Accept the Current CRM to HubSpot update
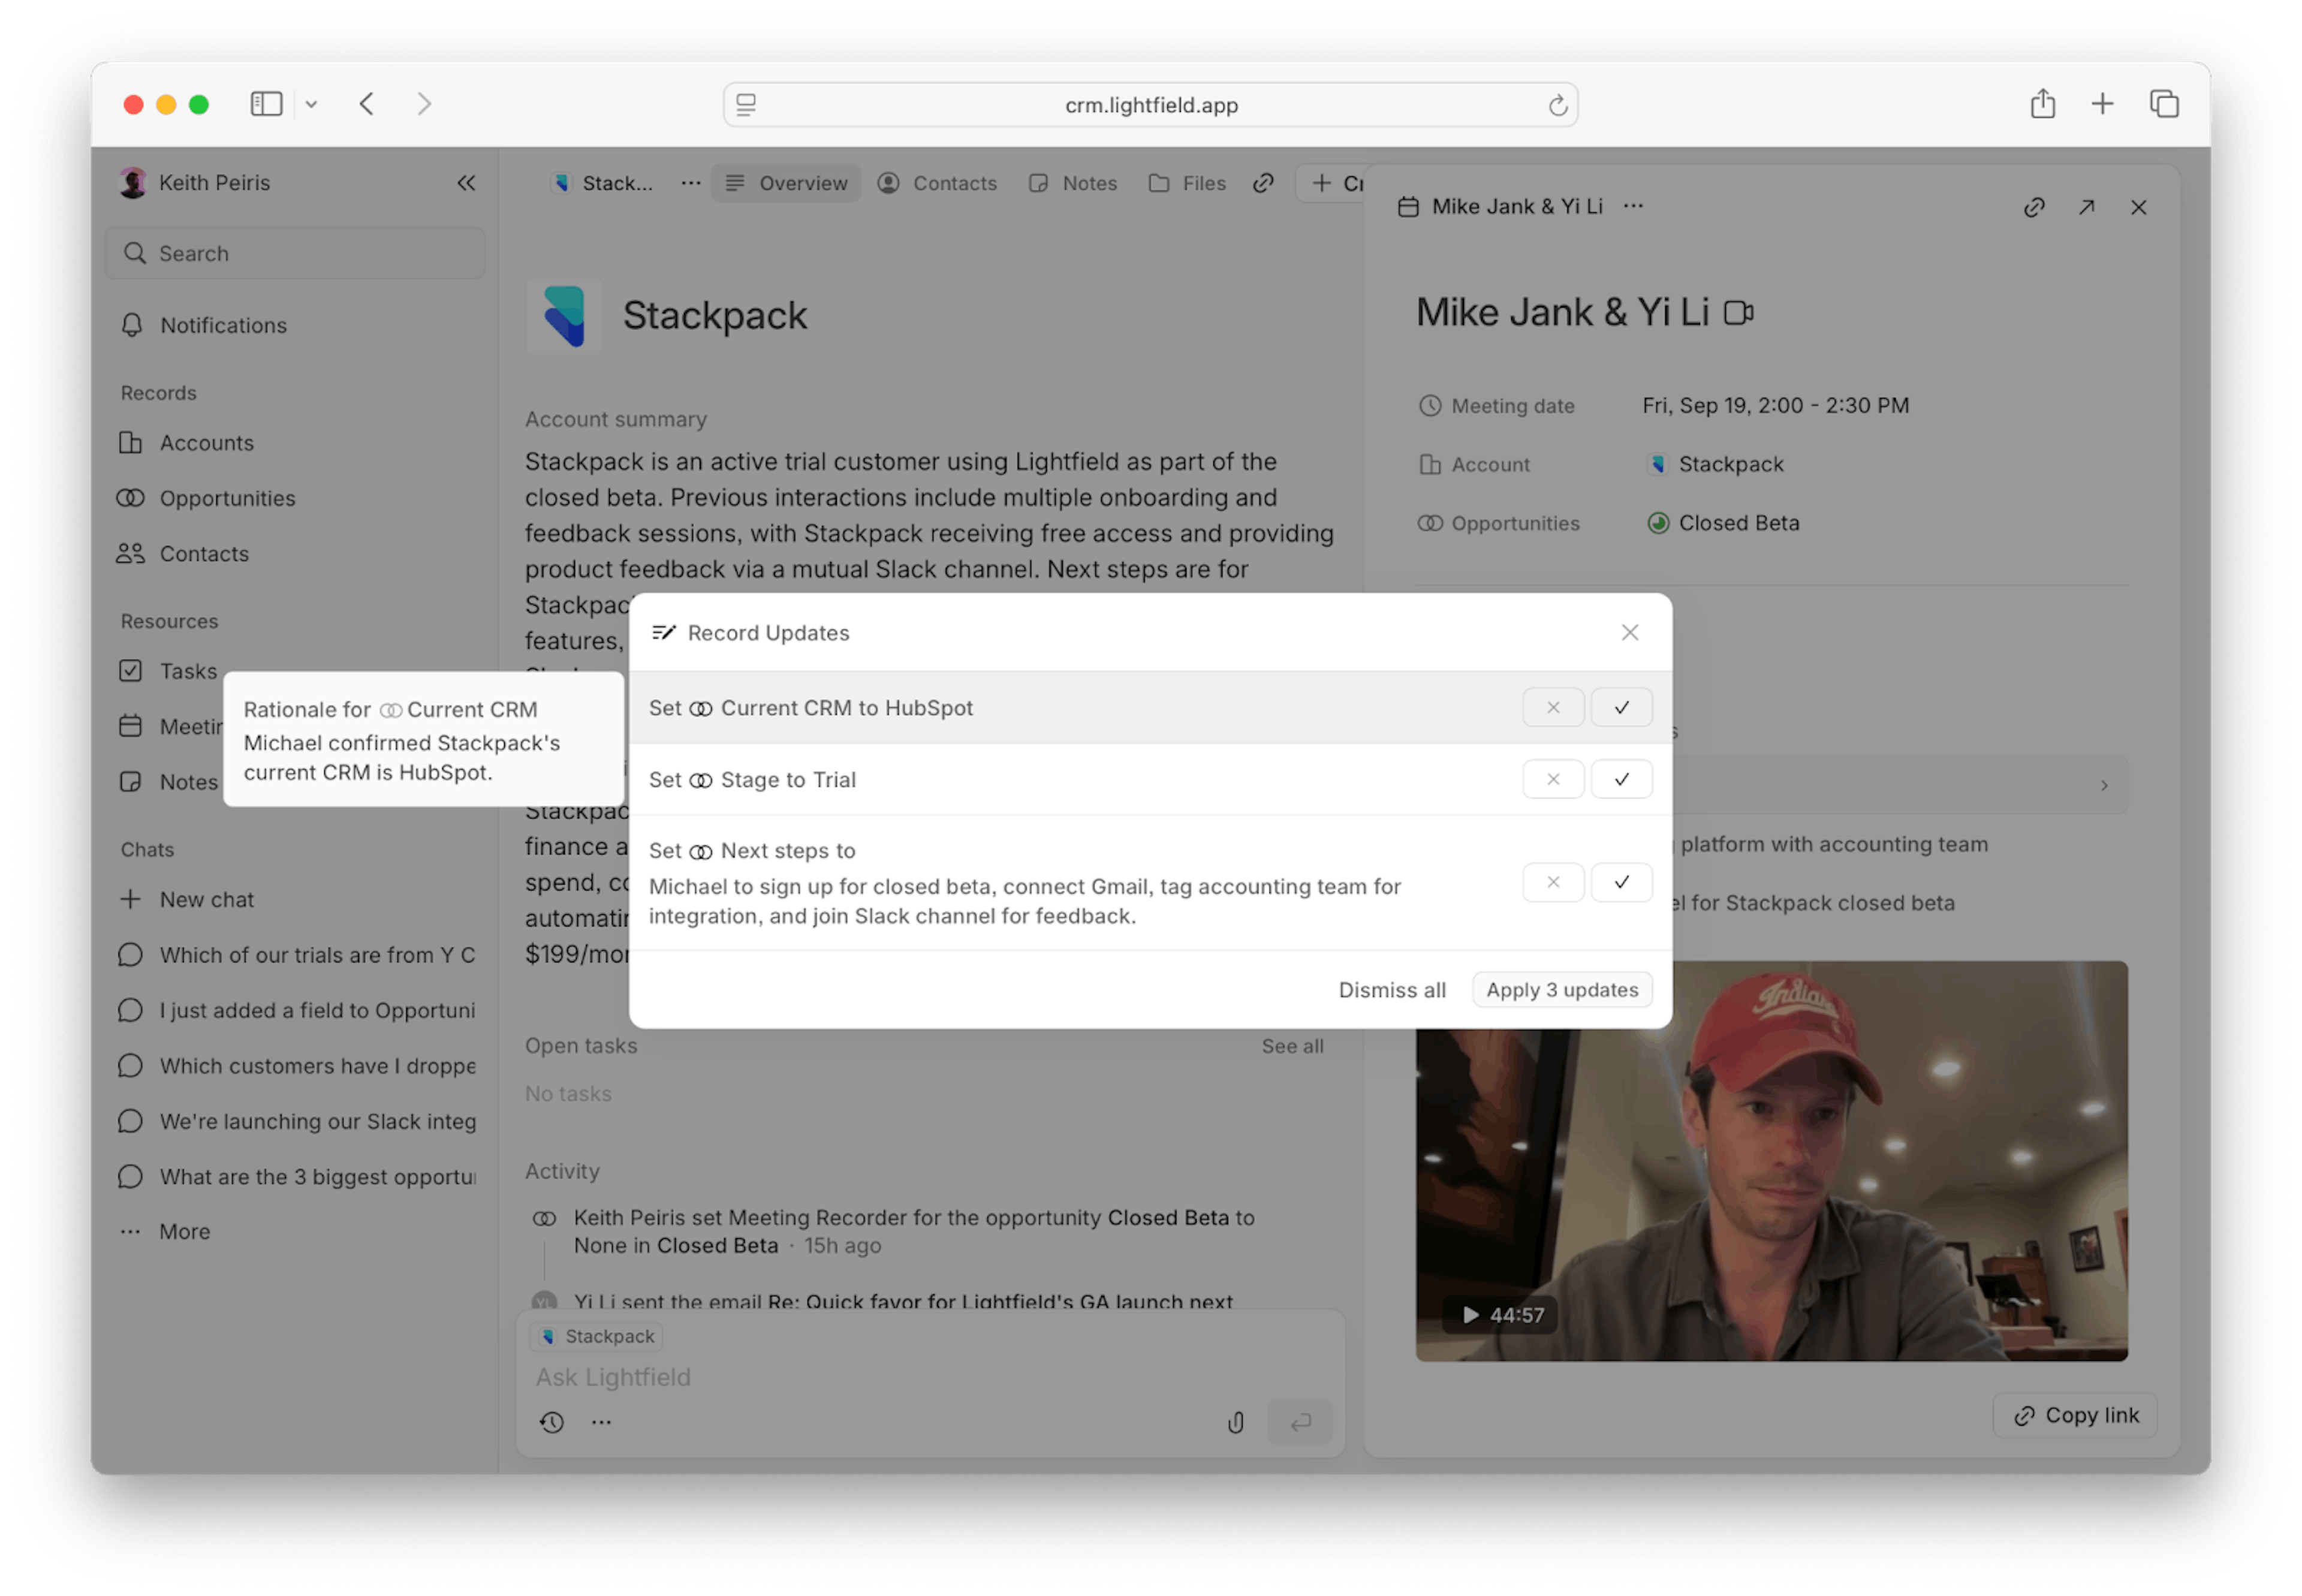 pos(1621,707)
